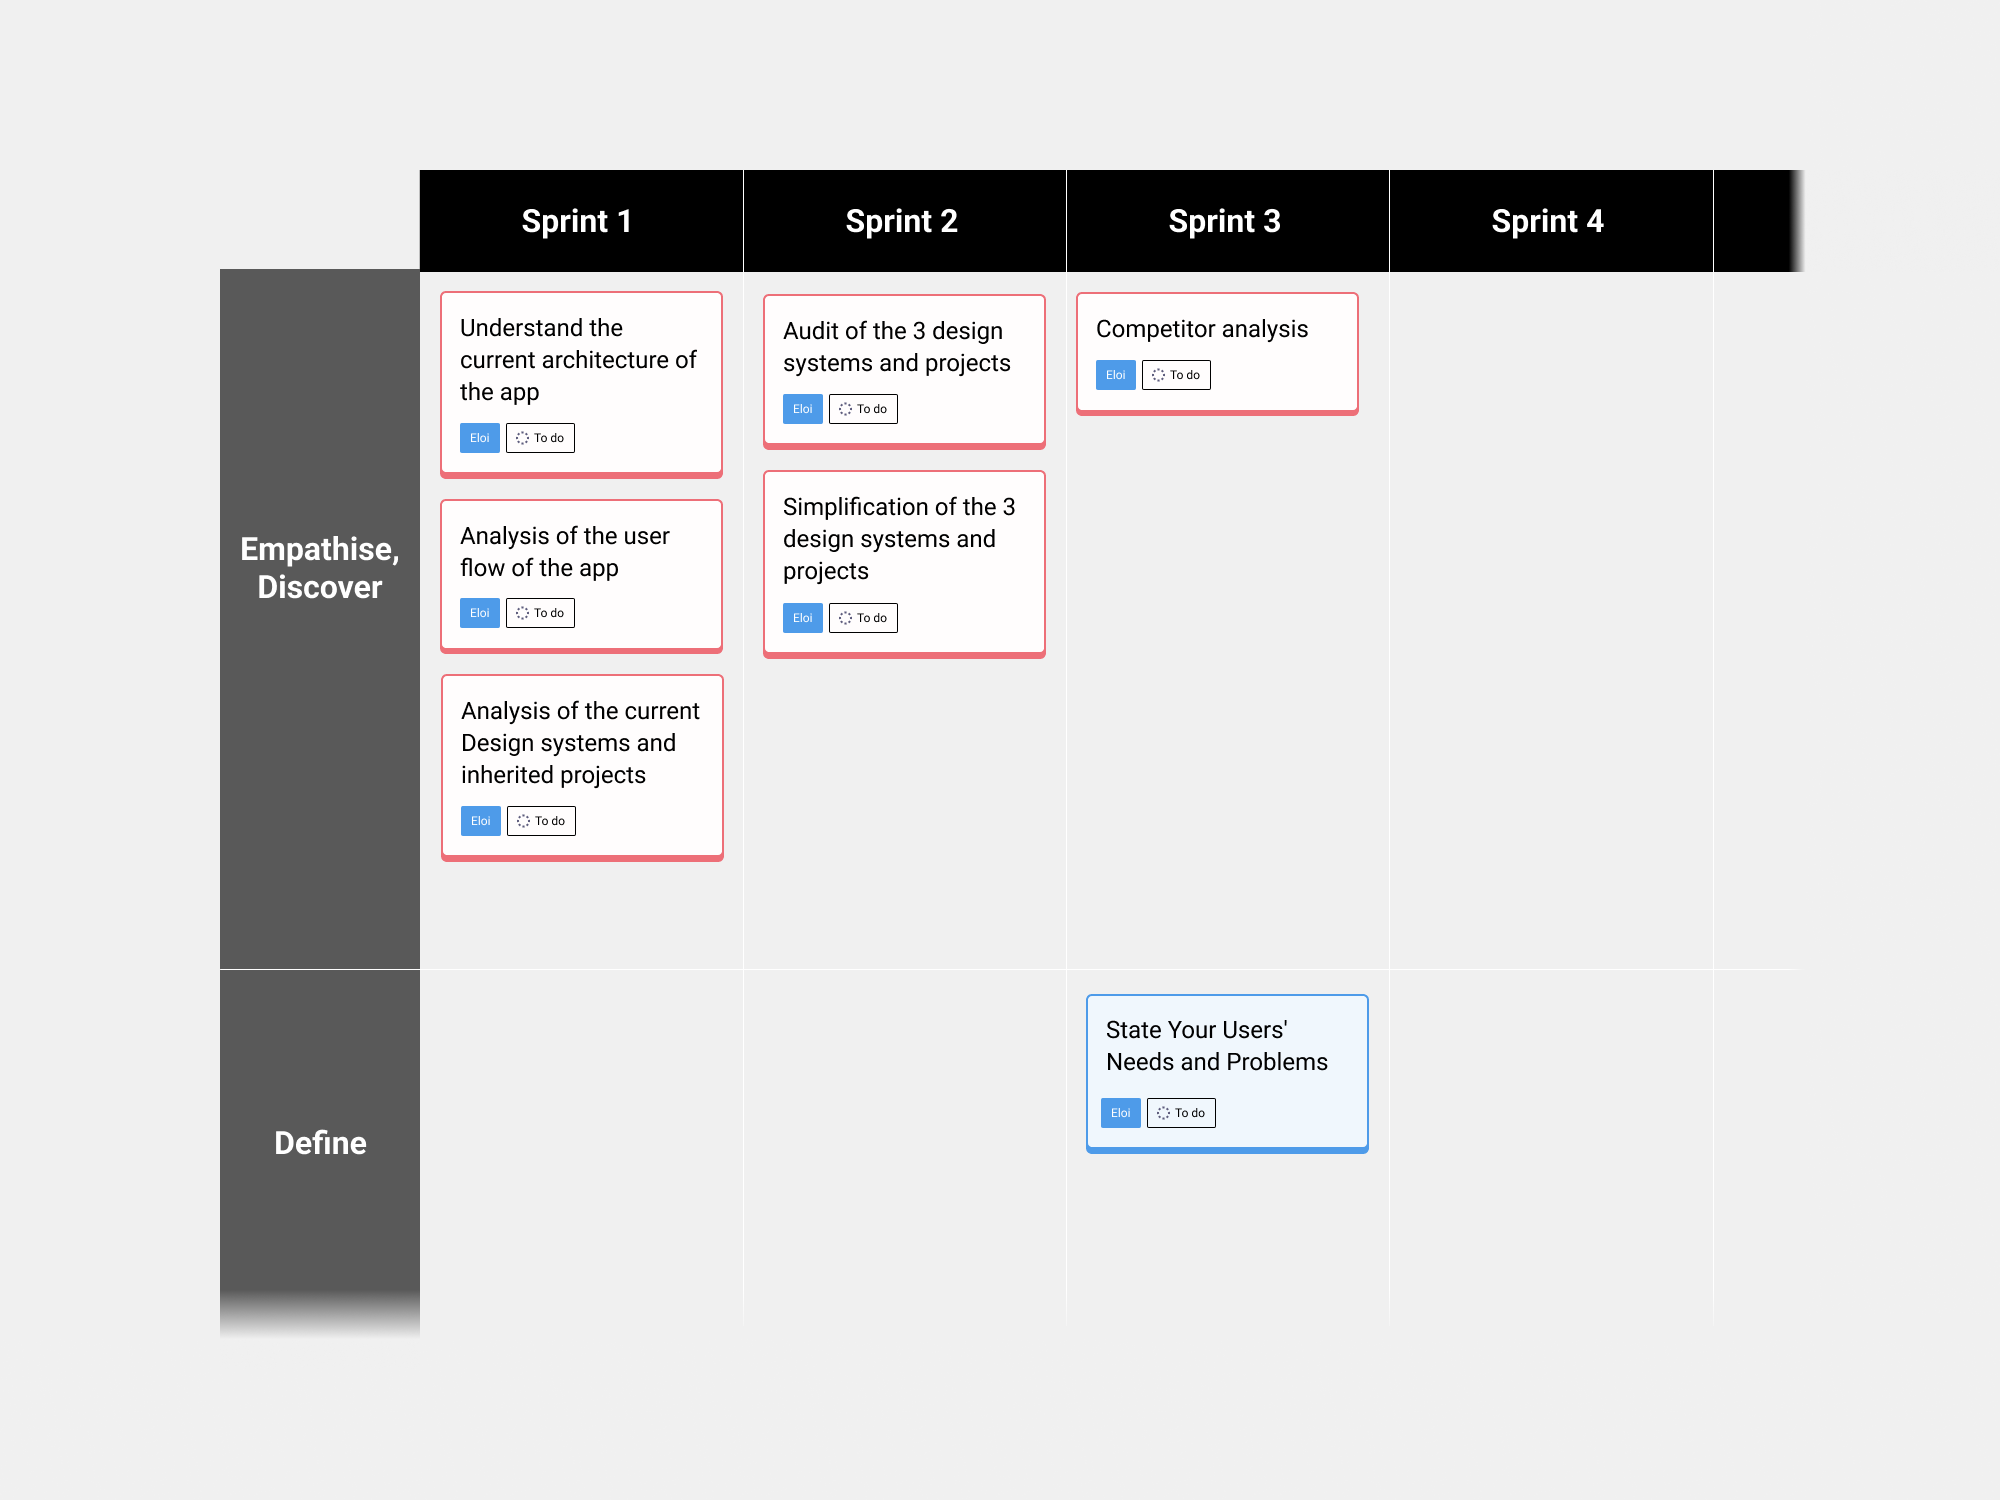2000x1500 pixels.
Task: Click To do status on State Your Users' Needs card
Action: (1181, 1113)
